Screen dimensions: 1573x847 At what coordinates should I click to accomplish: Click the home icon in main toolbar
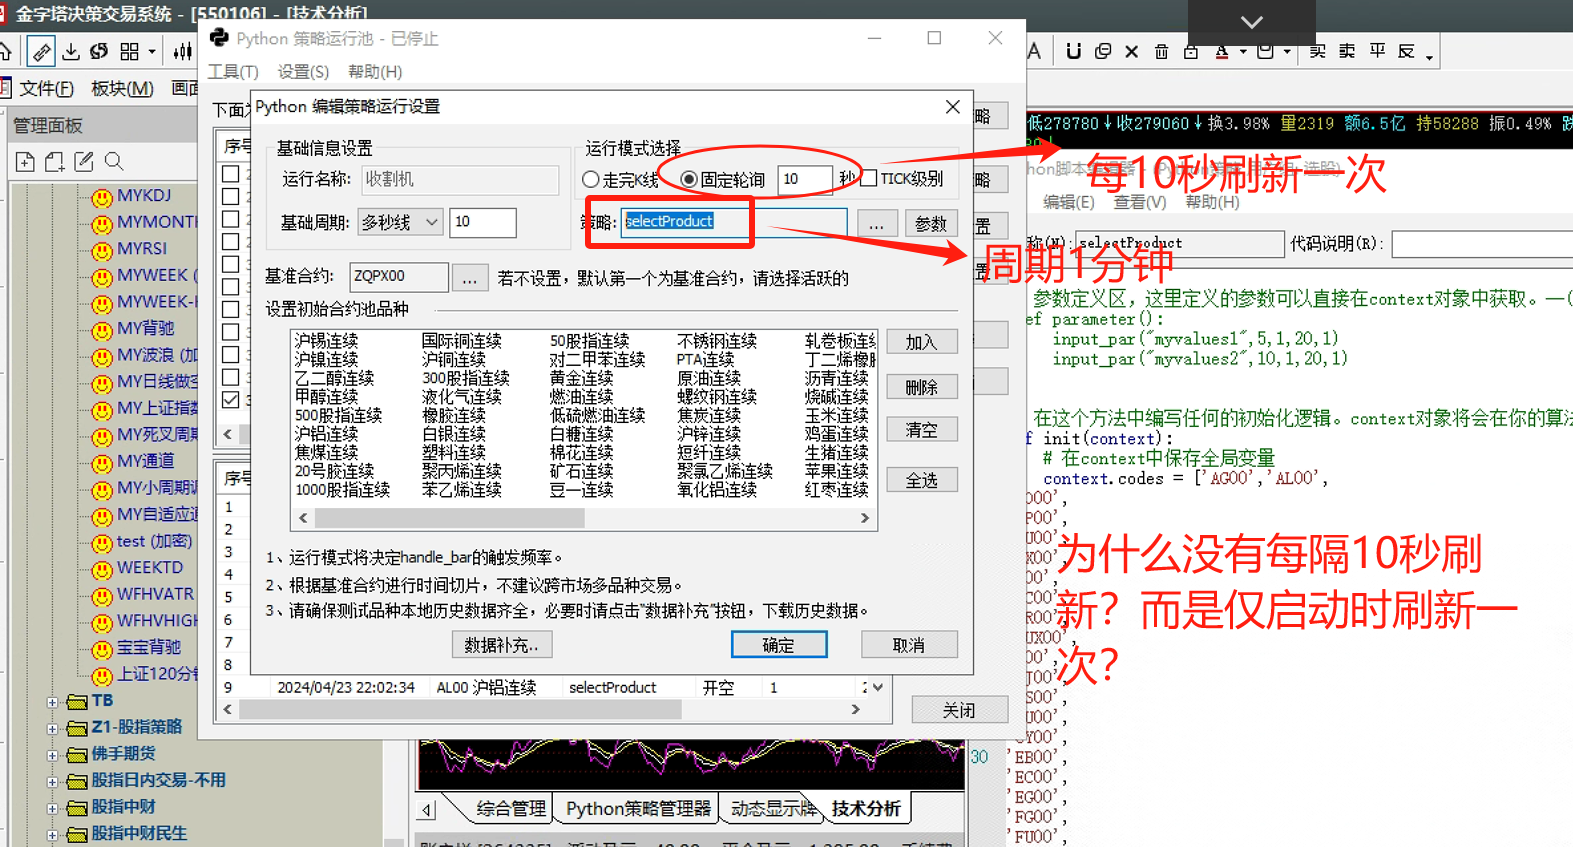pos(6,51)
